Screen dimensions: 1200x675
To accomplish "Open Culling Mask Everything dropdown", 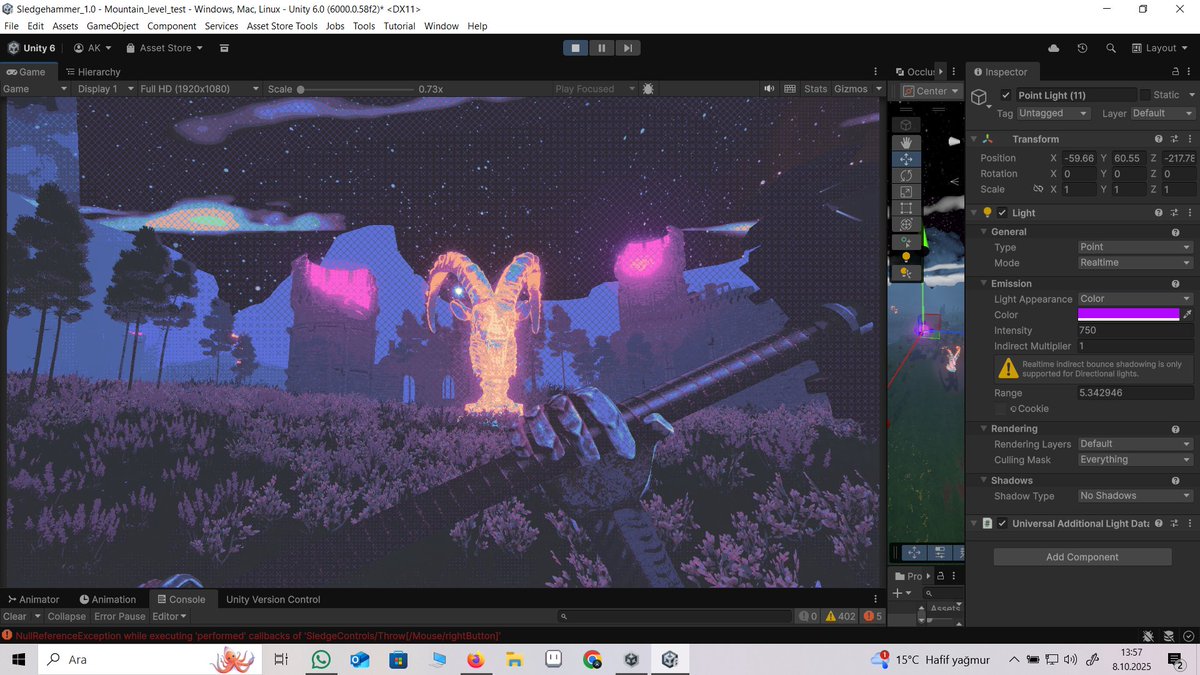I will point(1136,460).
